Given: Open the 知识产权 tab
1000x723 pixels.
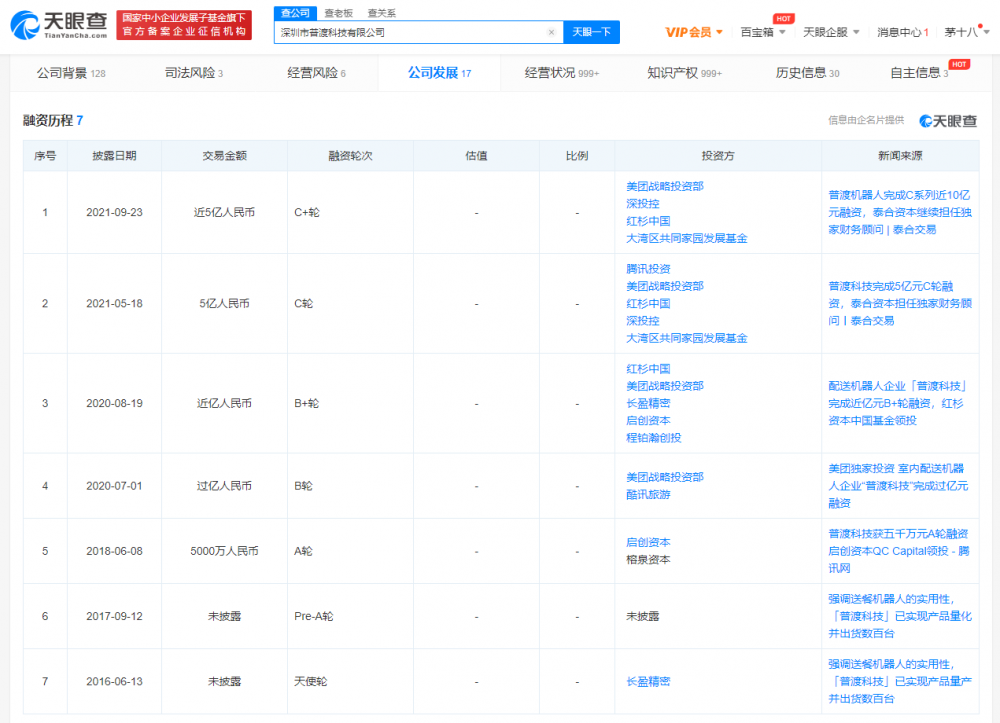Looking at the screenshot, I should [684, 73].
